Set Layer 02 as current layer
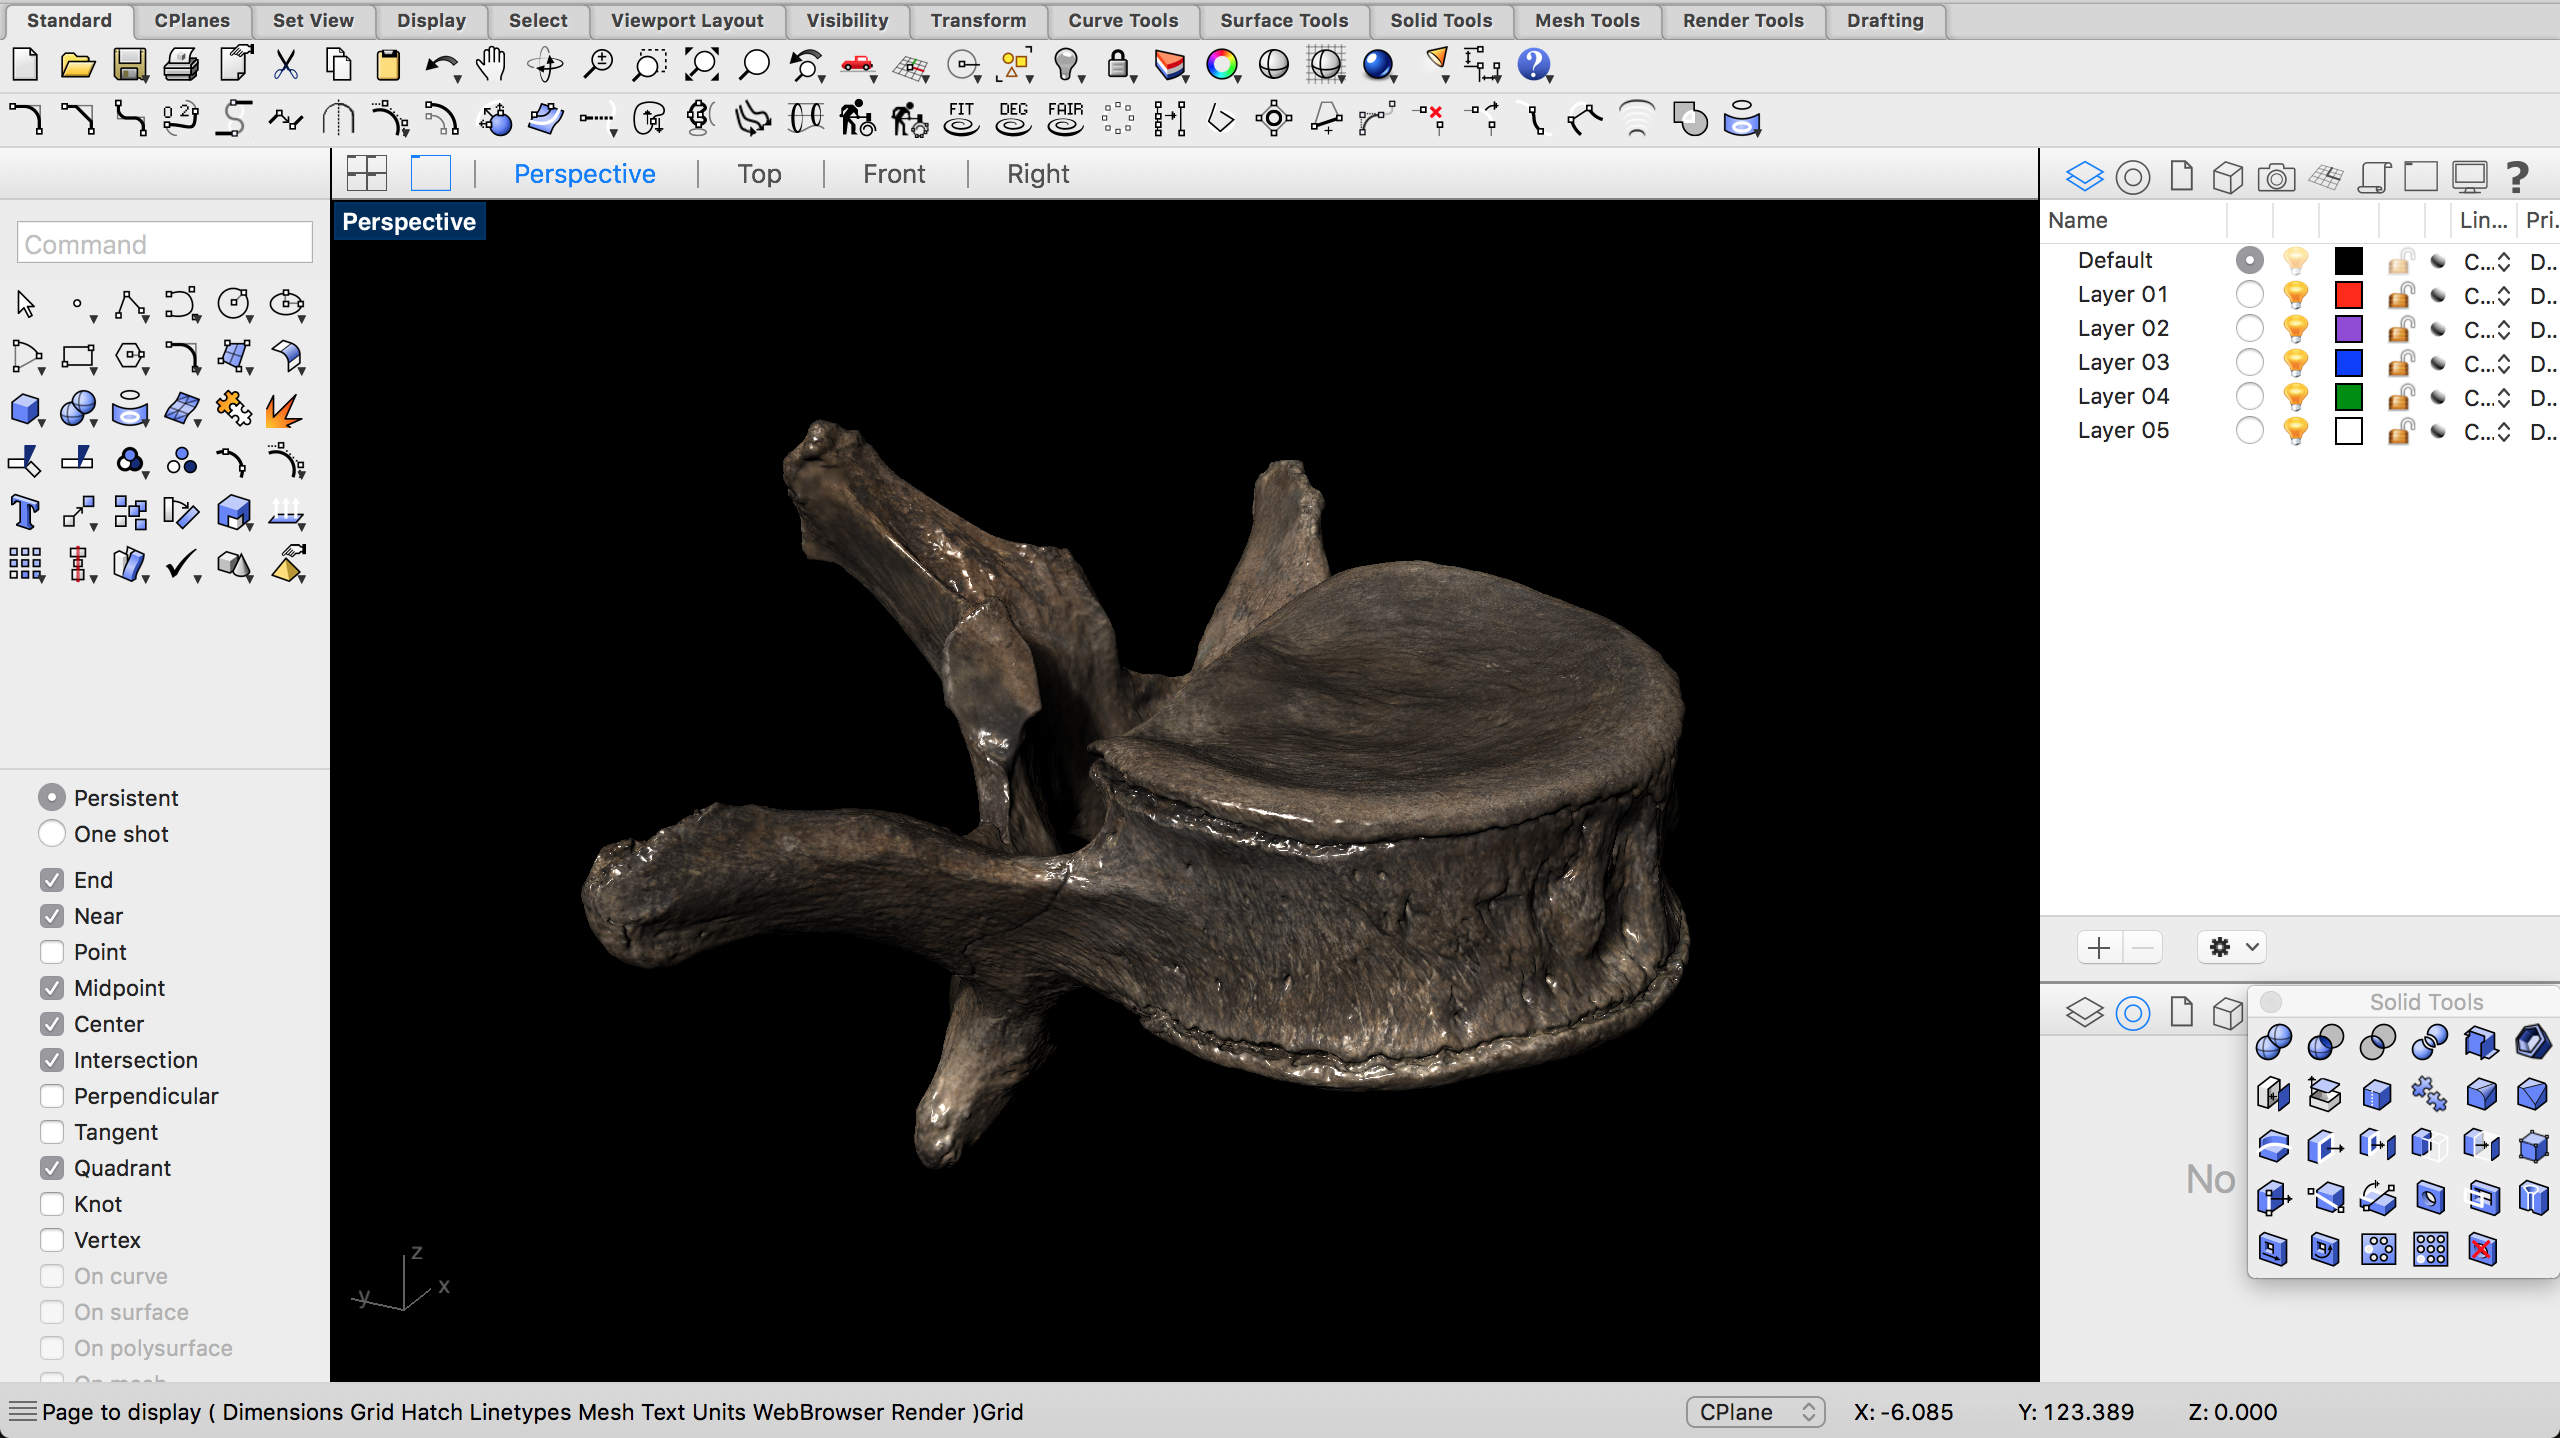 tap(2249, 328)
